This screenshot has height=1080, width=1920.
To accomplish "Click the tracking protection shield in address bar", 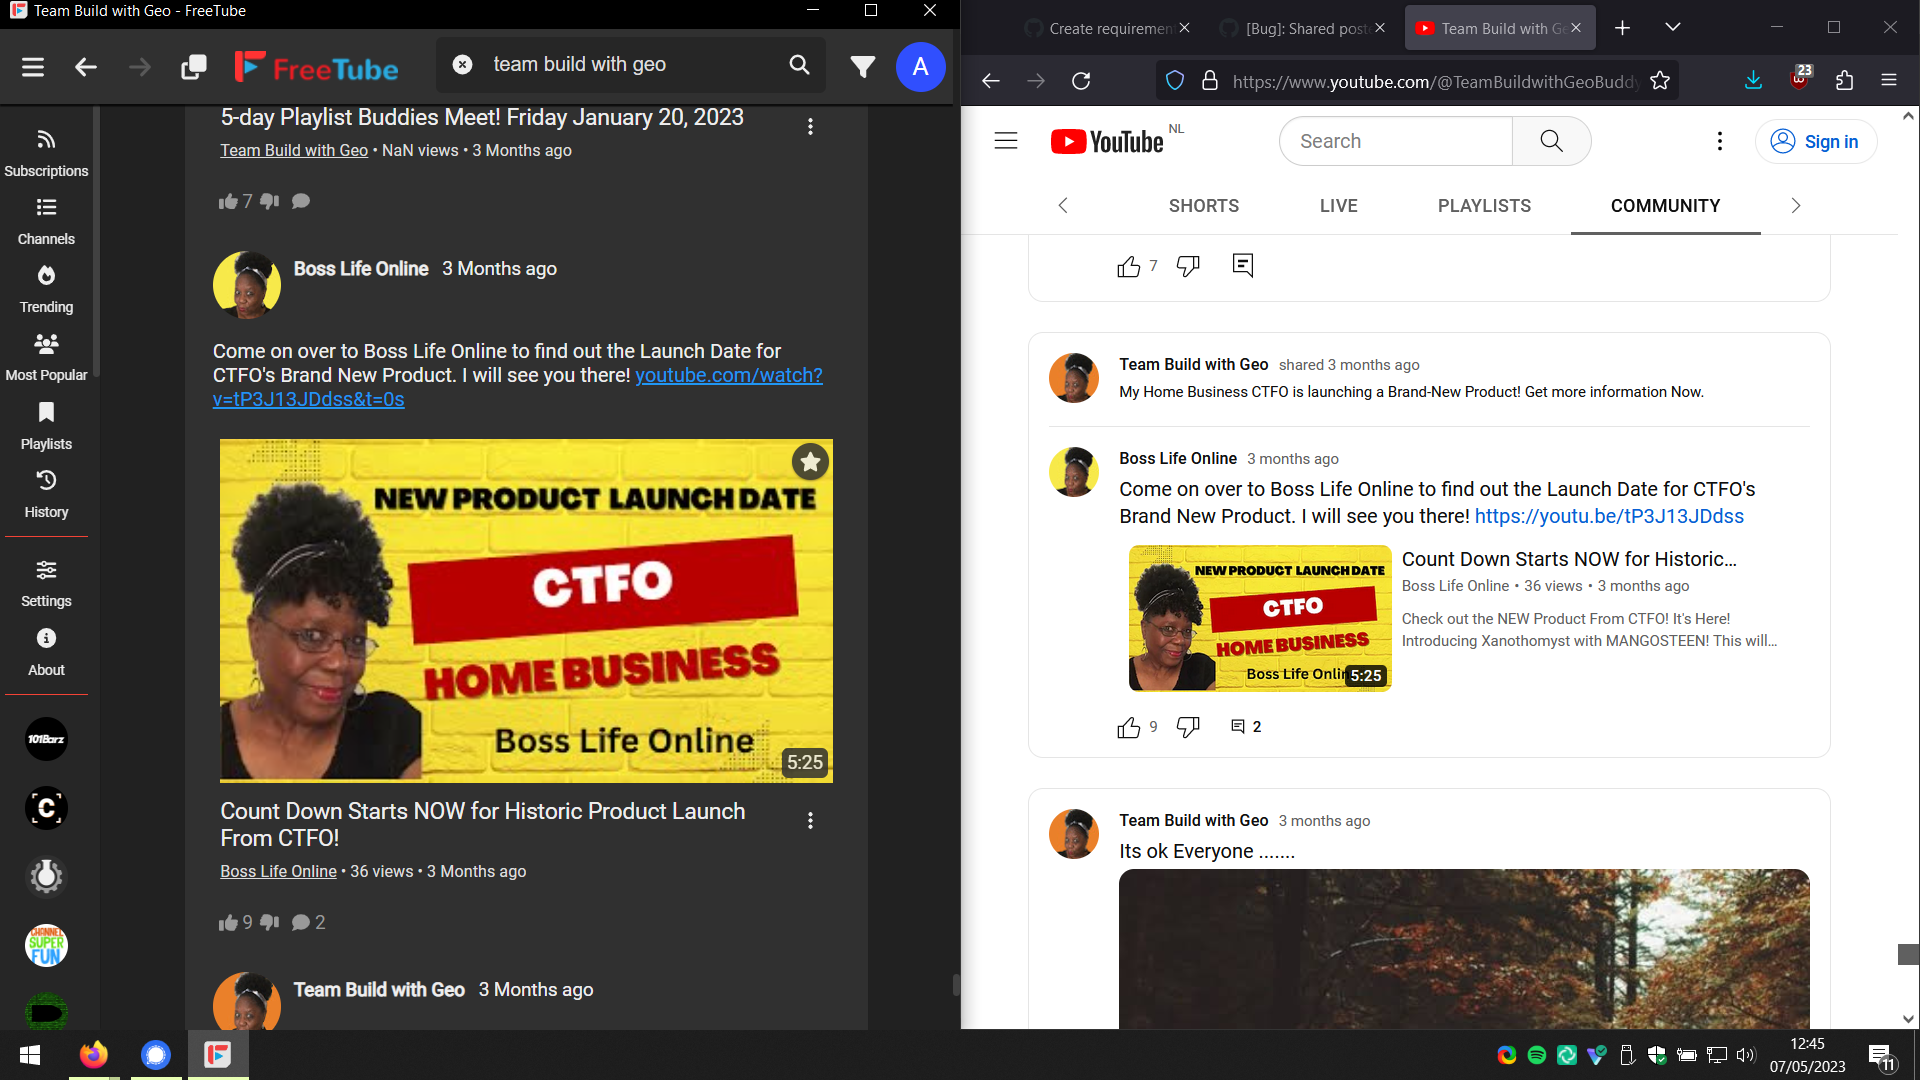I will (1175, 80).
